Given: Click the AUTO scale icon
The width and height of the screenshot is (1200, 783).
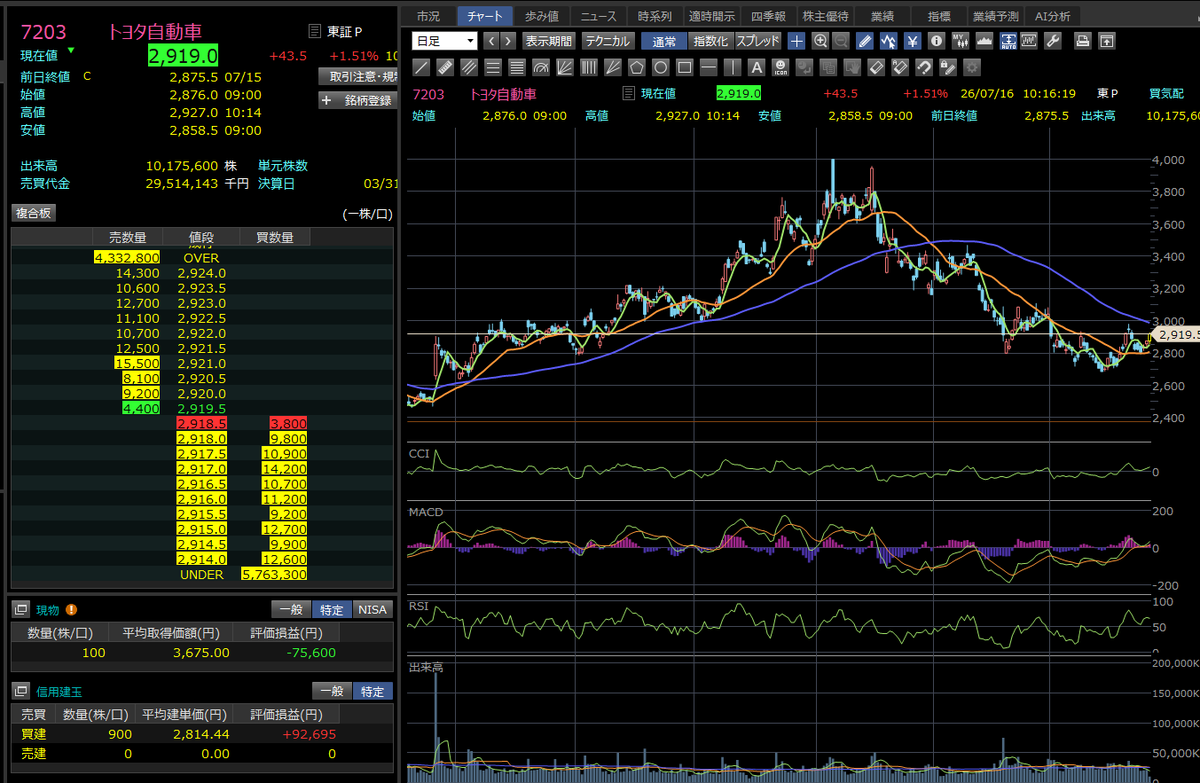Looking at the screenshot, I should 1008,41.
